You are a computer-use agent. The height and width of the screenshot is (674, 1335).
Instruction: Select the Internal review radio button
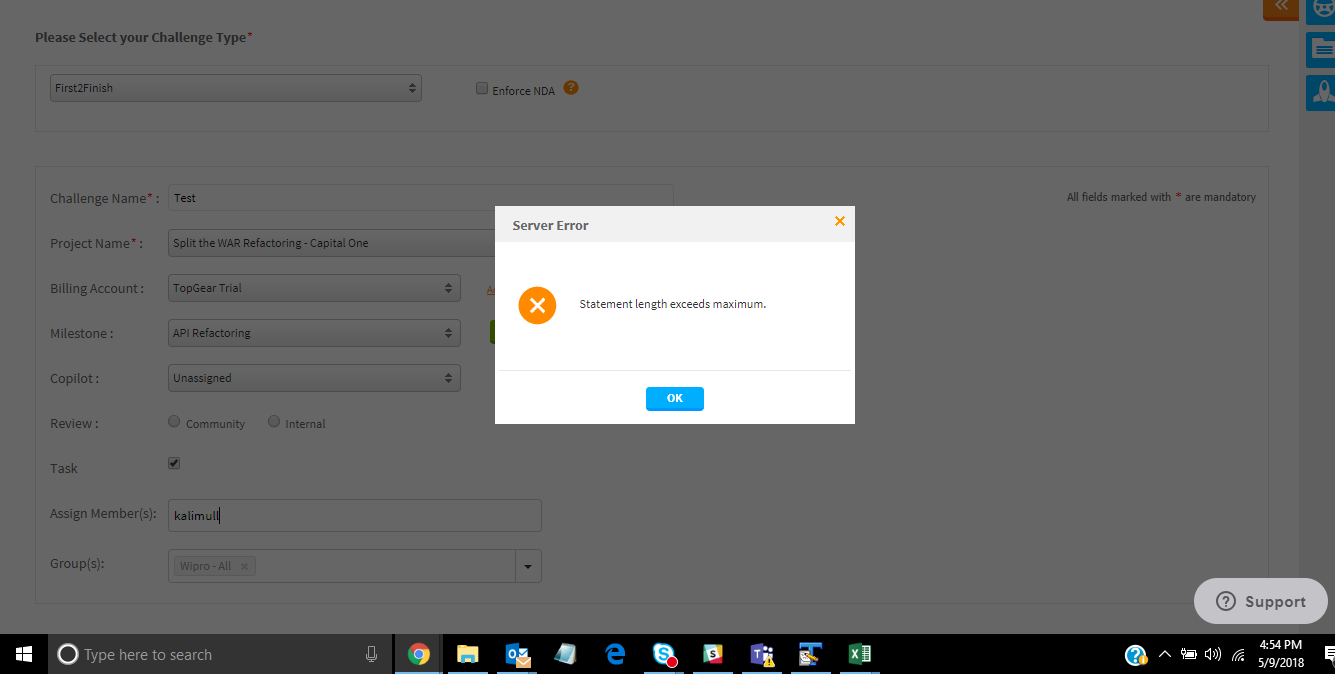click(x=274, y=422)
